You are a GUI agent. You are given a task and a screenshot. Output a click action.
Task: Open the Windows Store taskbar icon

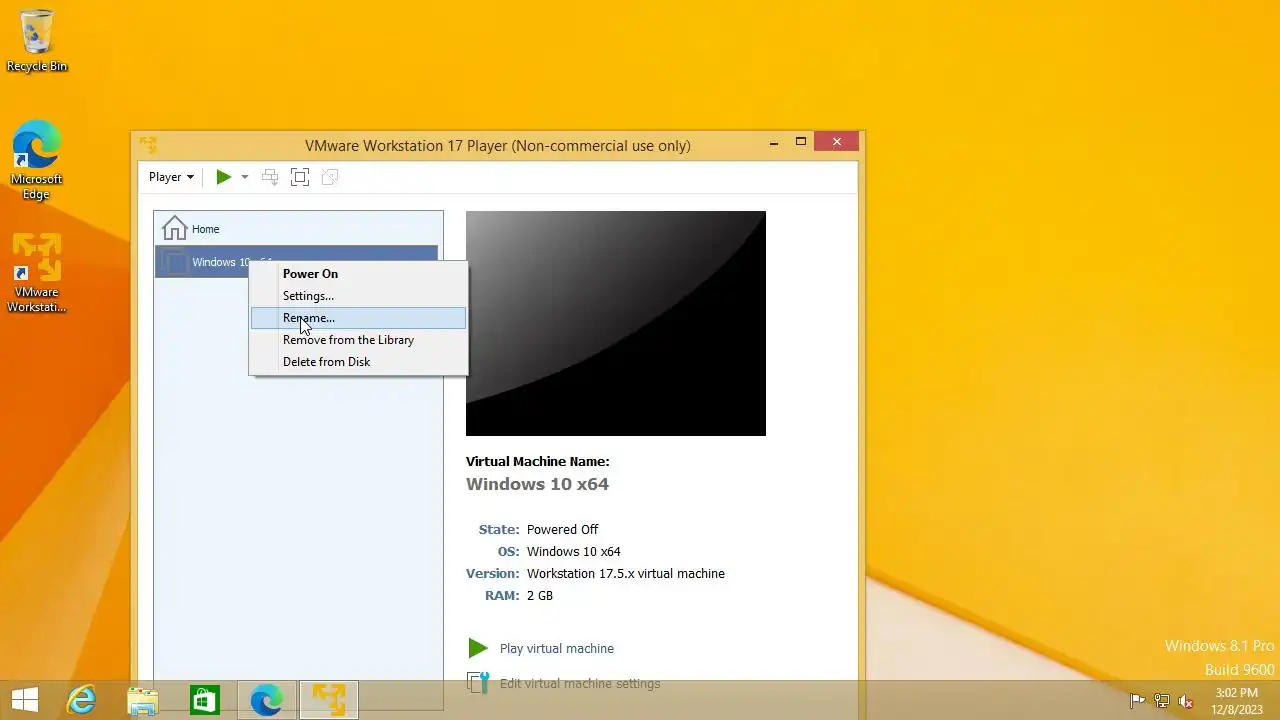coord(205,700)
